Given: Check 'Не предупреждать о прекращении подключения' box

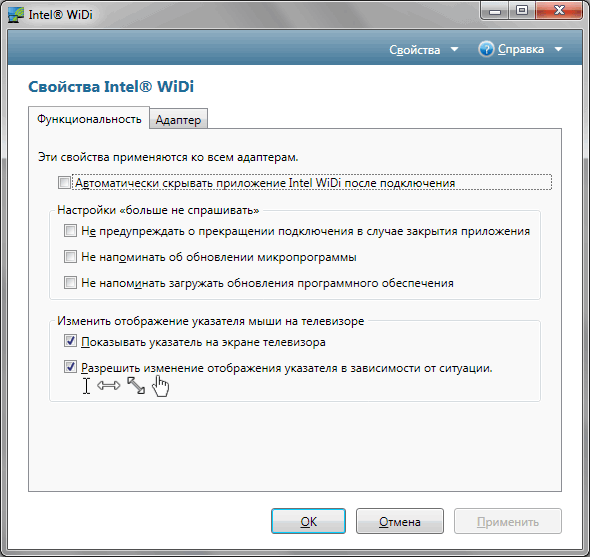Looking at the screenshot, I should (70, 231).
